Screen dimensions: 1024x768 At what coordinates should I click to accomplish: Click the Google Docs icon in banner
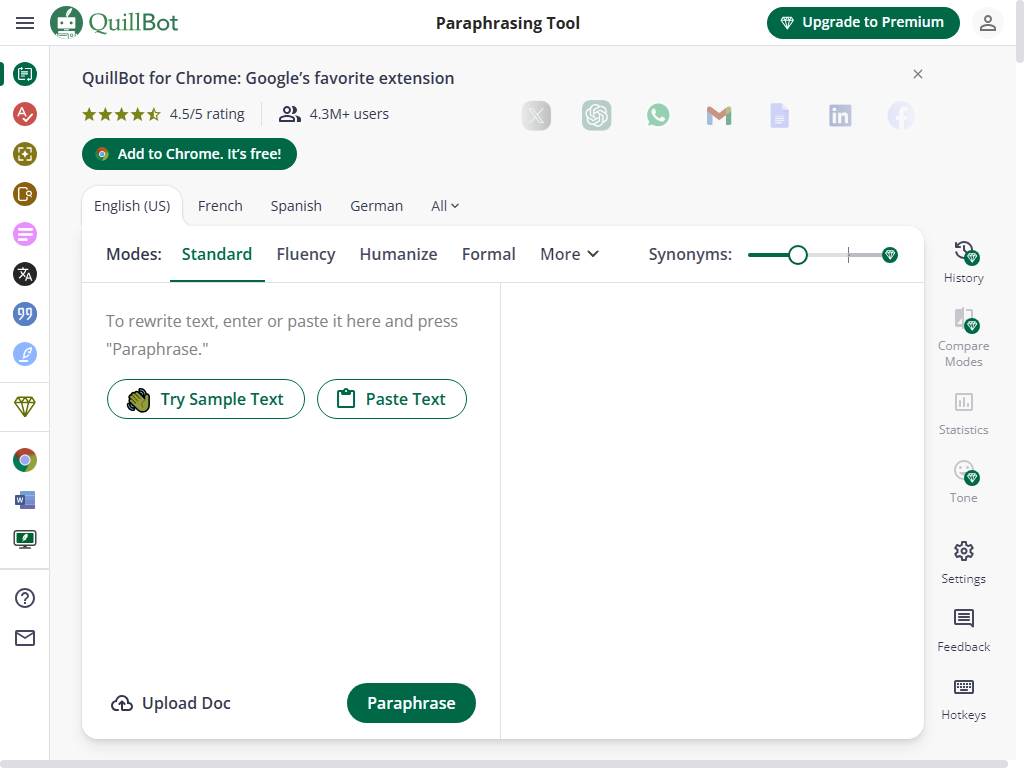(x=779, y=116)
